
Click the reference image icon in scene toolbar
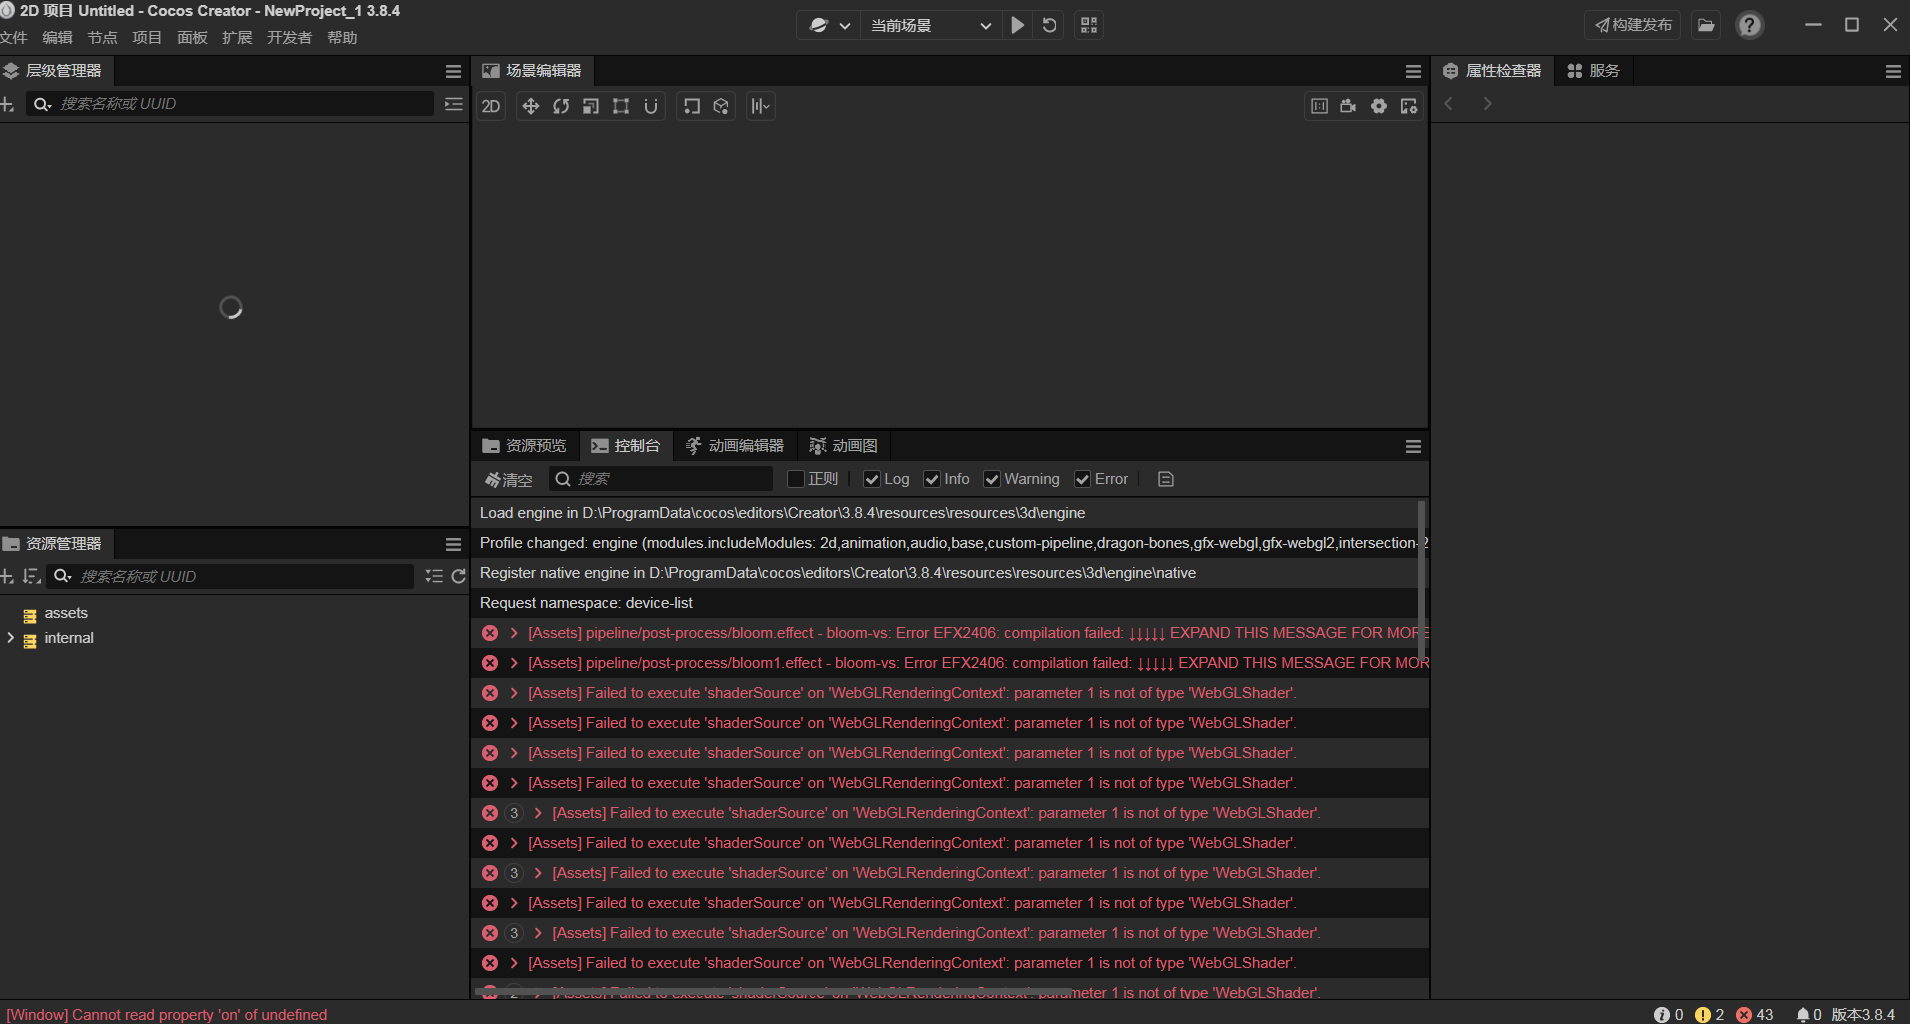coord(1319,106)
